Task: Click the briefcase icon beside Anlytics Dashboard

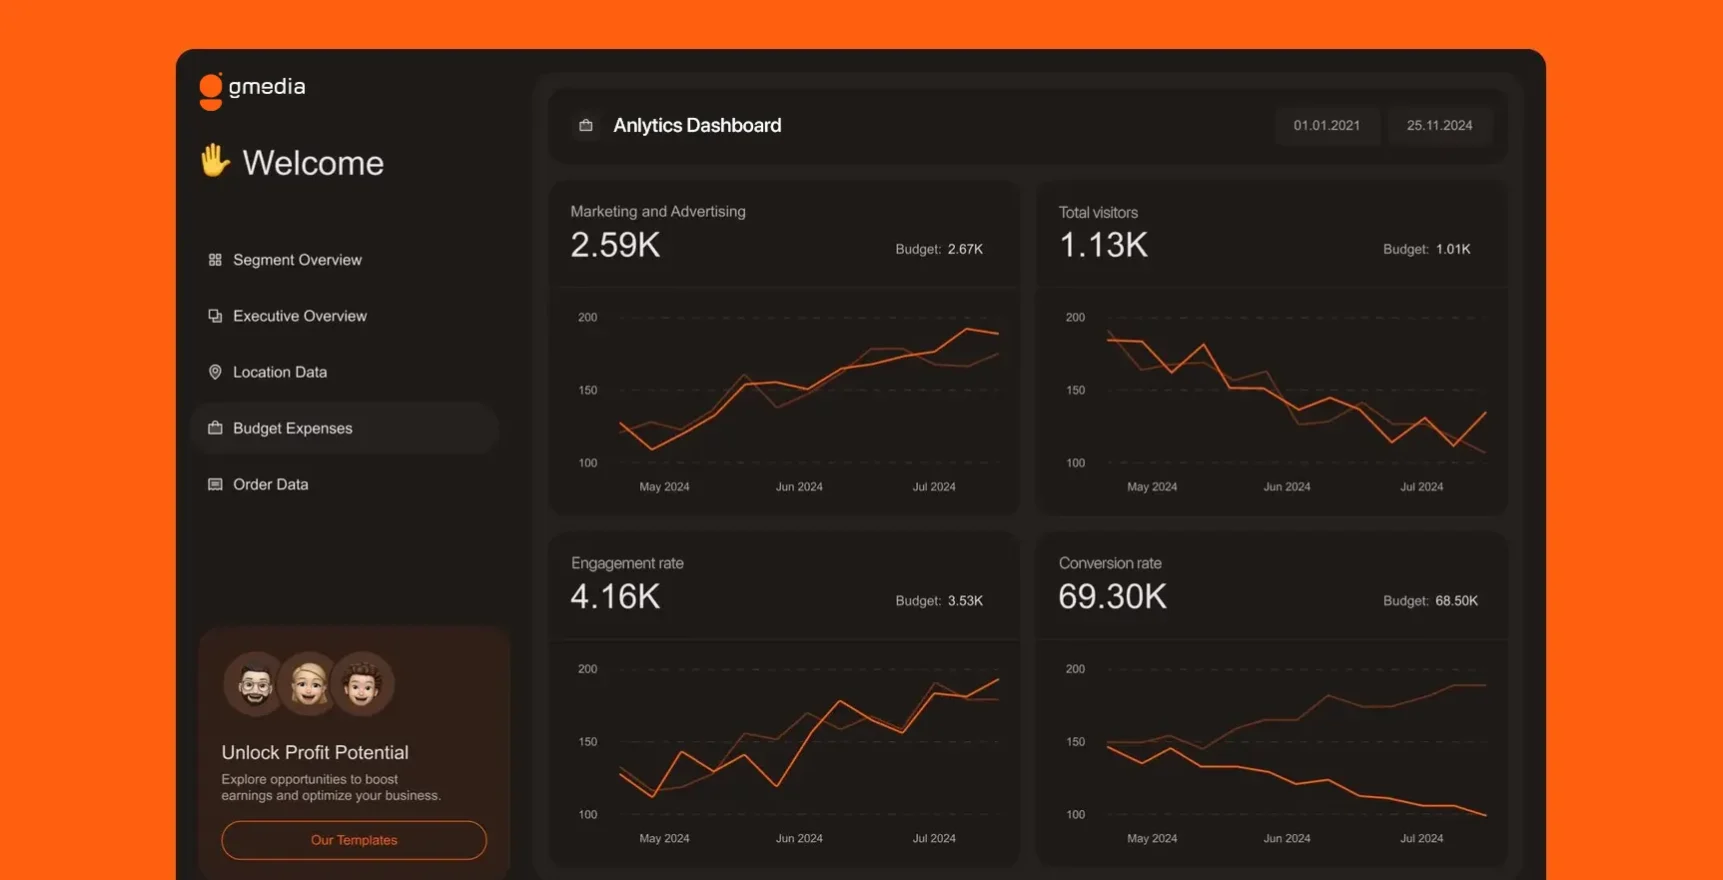Action: coord(586,125)
